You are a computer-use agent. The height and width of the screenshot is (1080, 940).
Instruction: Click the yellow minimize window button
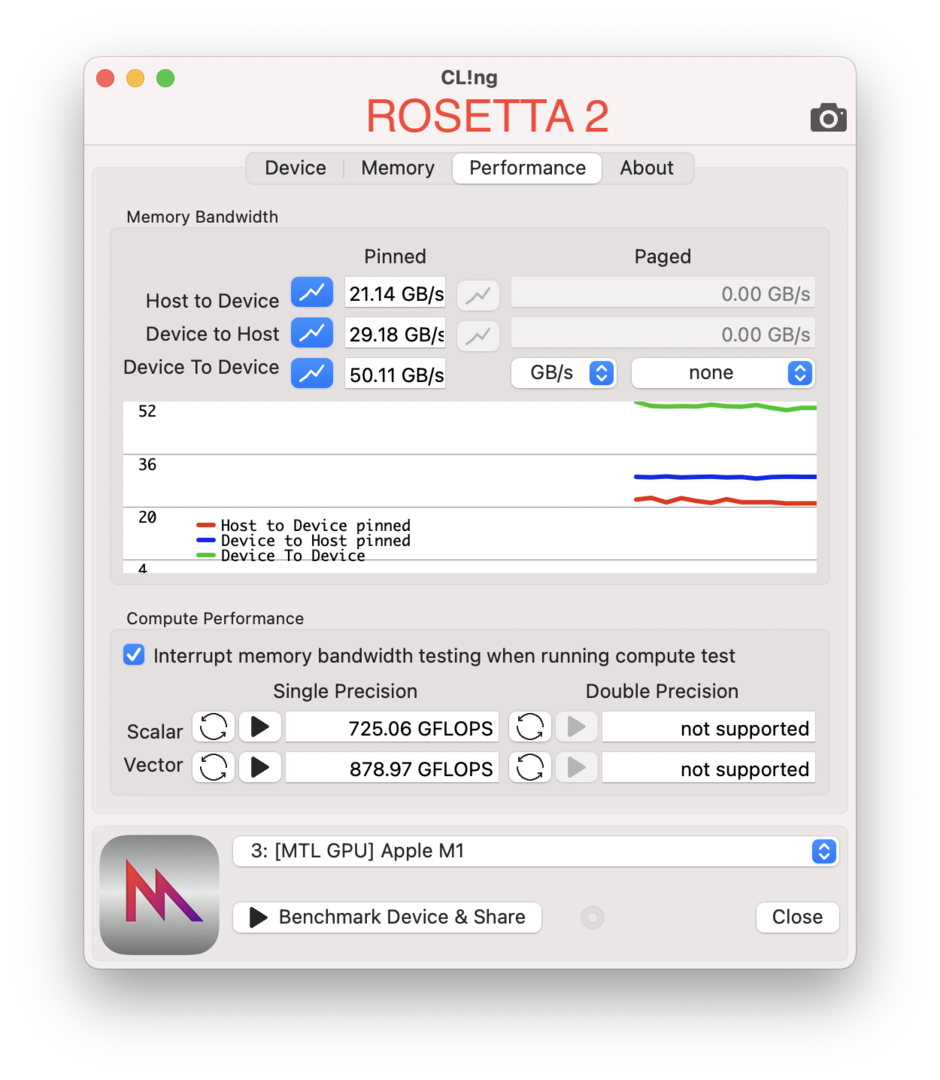[x=136, y=79]
